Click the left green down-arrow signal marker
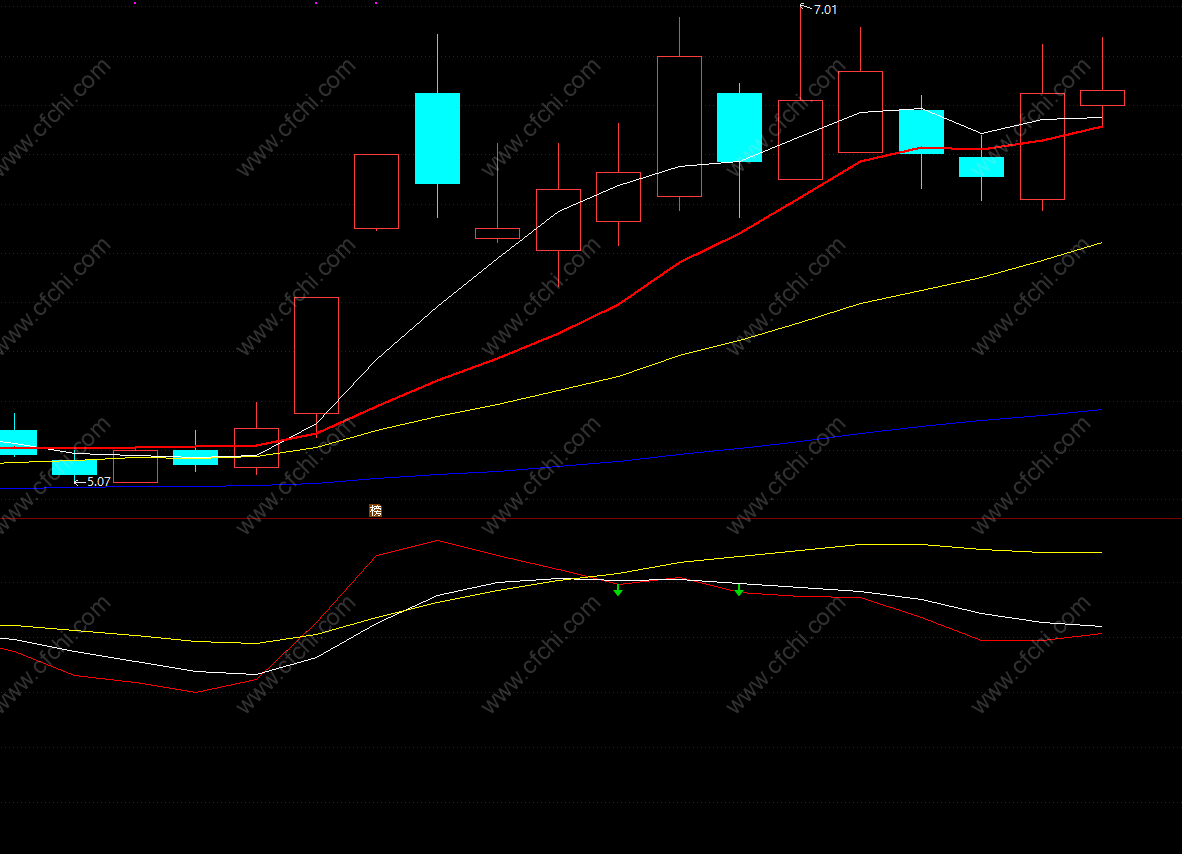 coord(618,590)
